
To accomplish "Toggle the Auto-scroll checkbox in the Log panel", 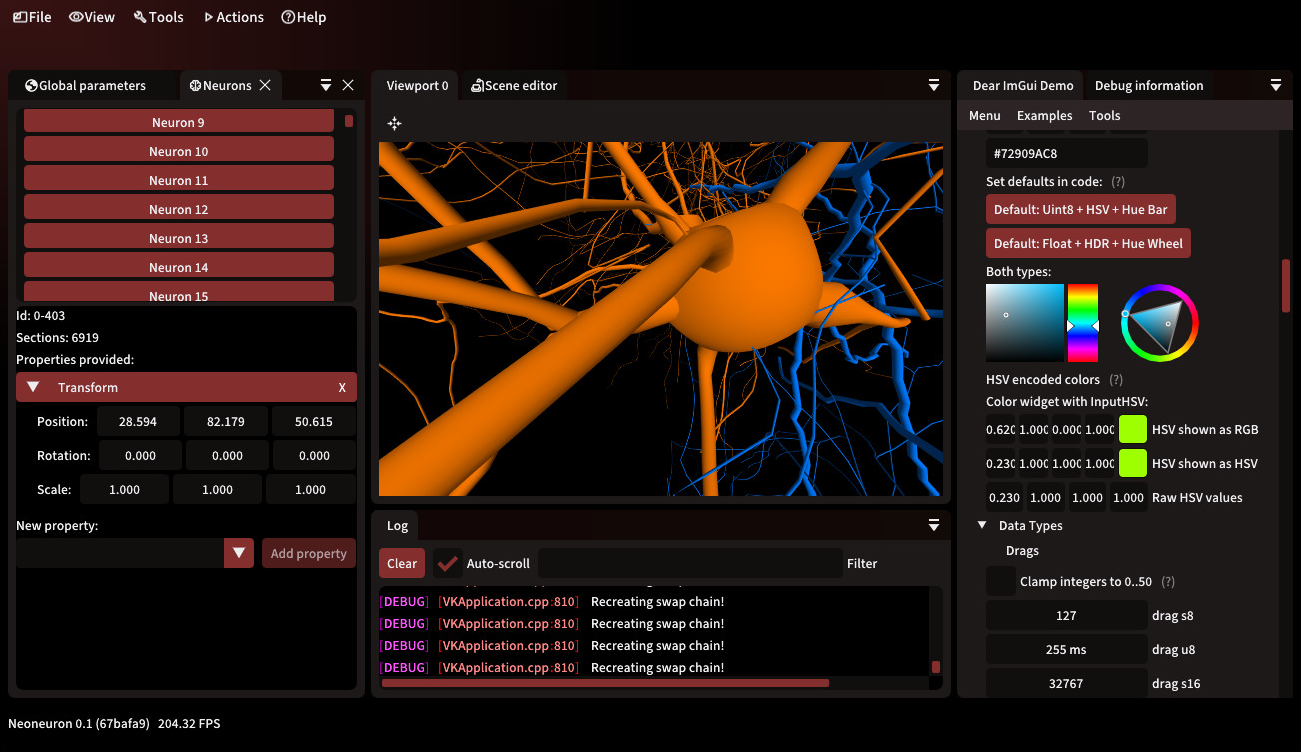I will [x=447, y=563].
